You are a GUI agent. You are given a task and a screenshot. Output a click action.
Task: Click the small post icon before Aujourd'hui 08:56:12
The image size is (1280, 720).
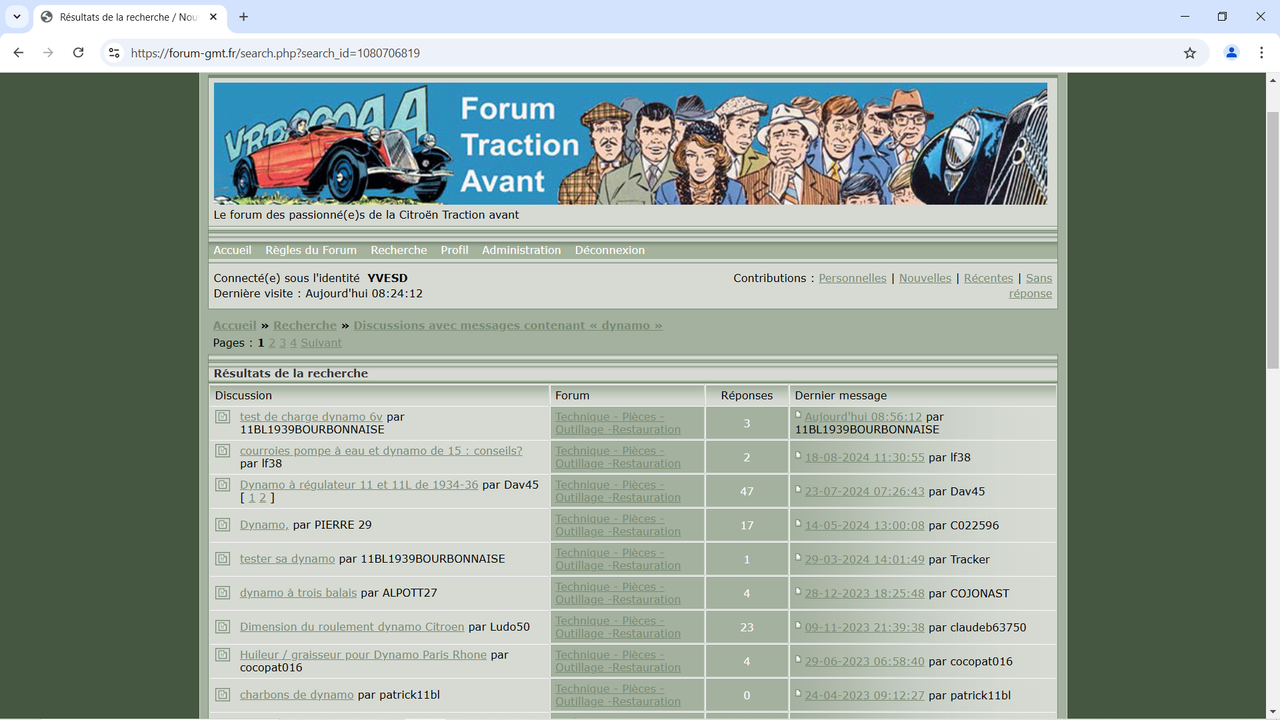click(x=798, y=414)
